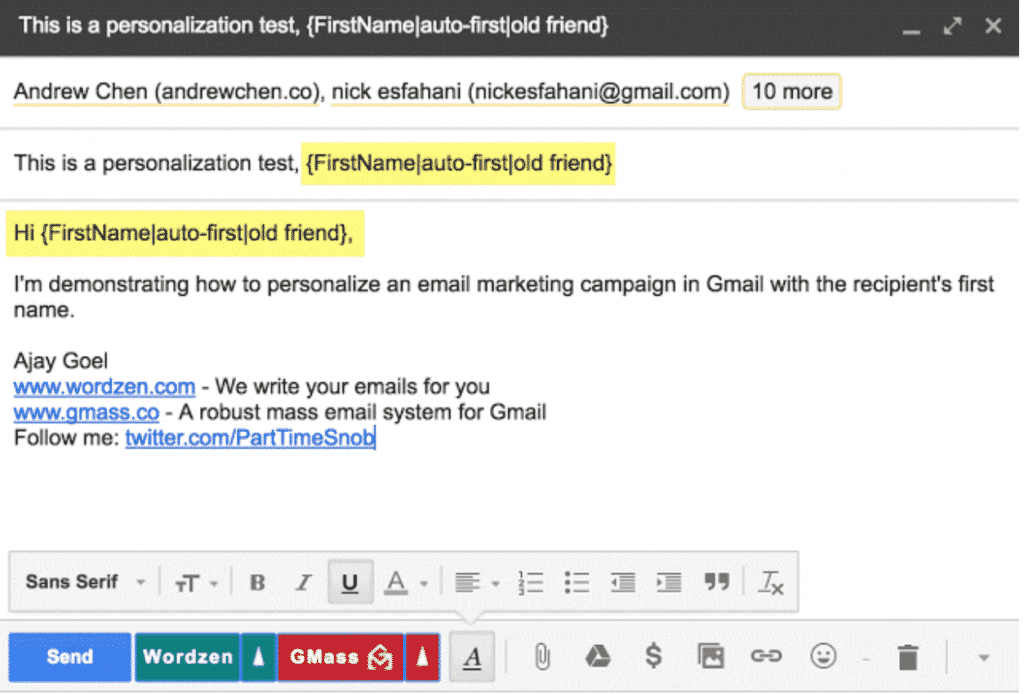Toggle bold formatting
The height and width of the screenshot is (694, 1024).
pos(257,582)
